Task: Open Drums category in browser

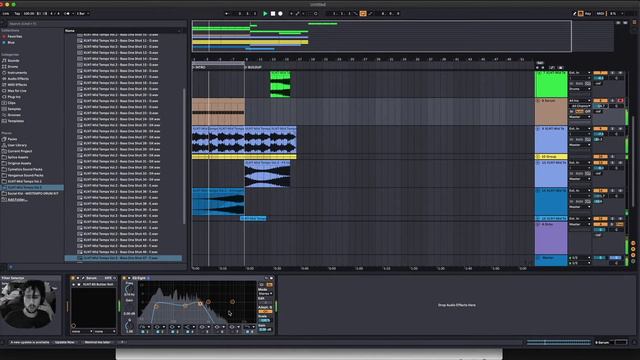Action: point(13,67)
